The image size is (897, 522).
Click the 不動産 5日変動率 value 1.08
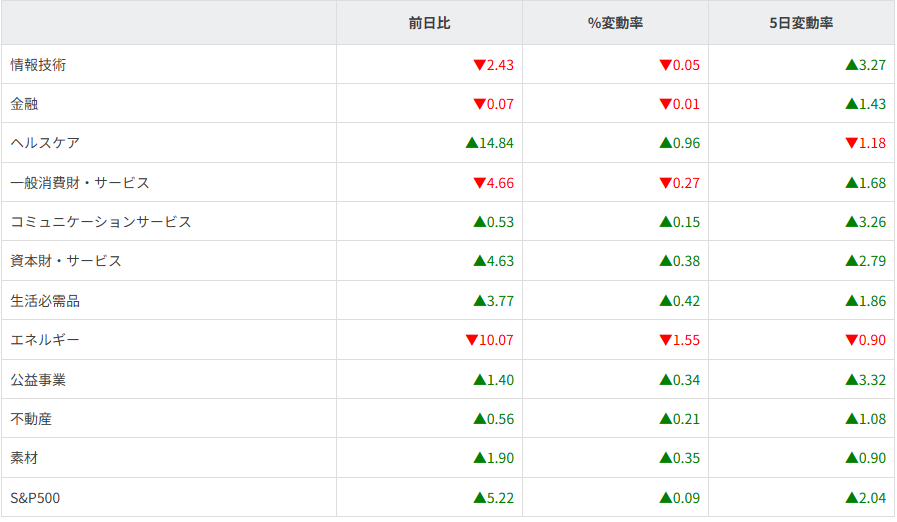[872, 419]
